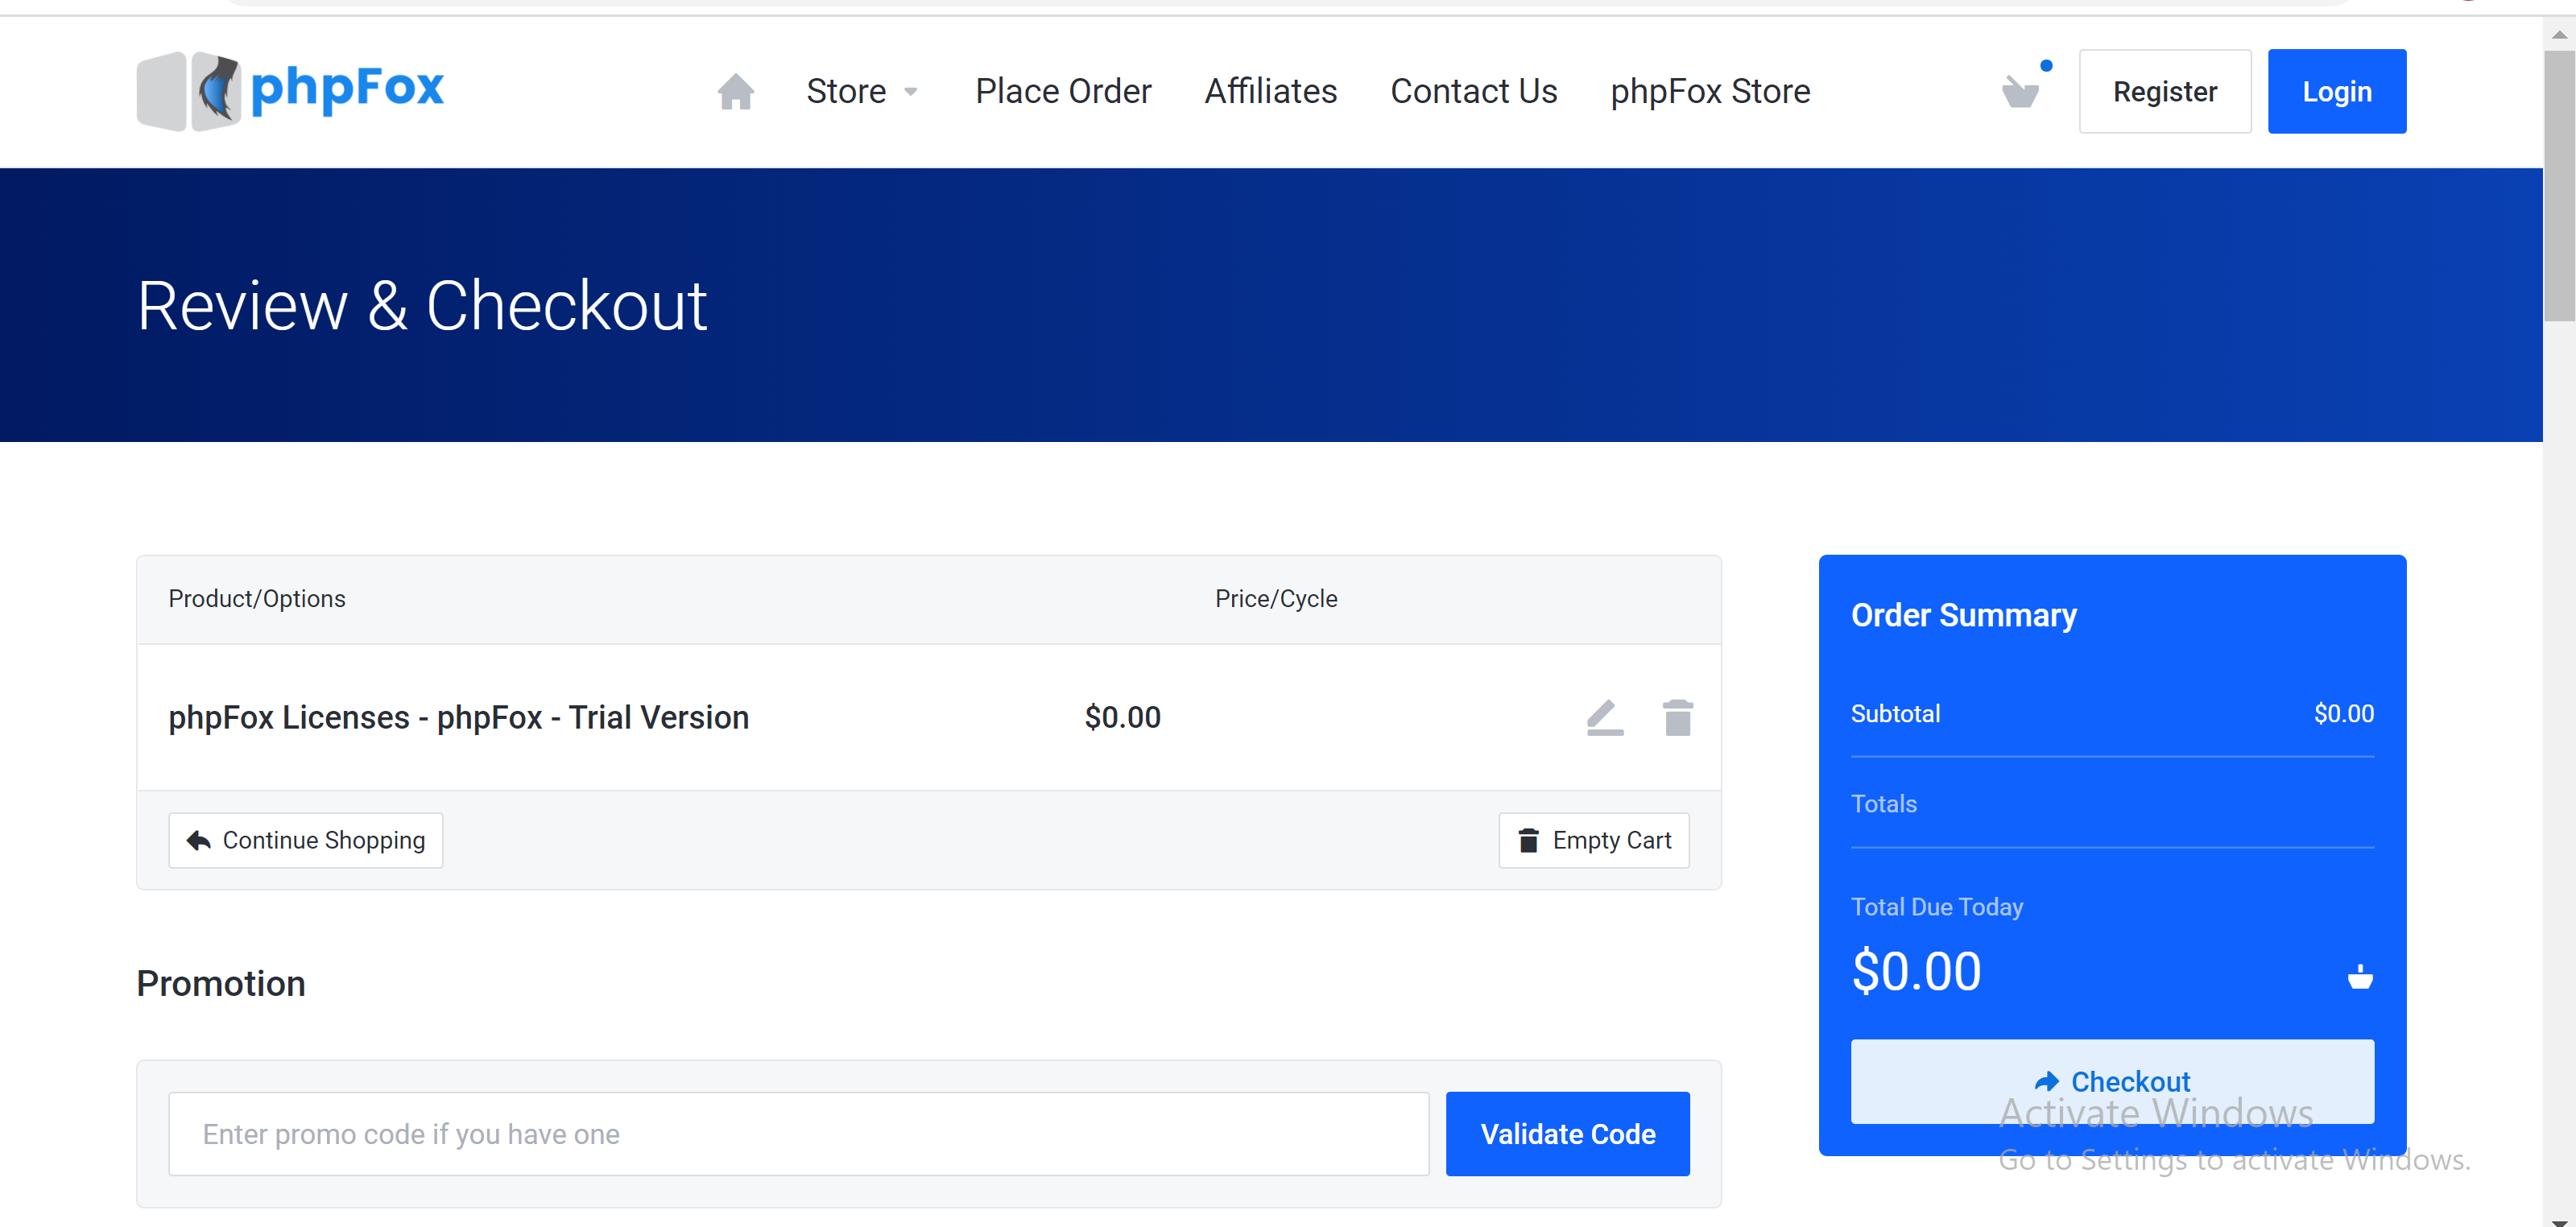Click the Order Summary heading

pyautogui.click(x=1964, y=615)
